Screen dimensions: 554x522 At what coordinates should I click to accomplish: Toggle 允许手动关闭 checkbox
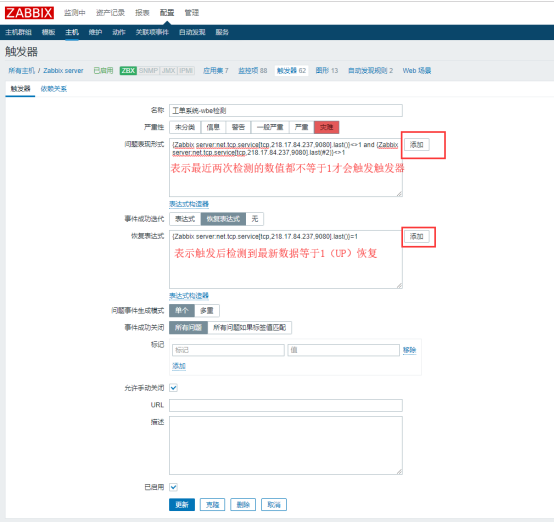173,388
